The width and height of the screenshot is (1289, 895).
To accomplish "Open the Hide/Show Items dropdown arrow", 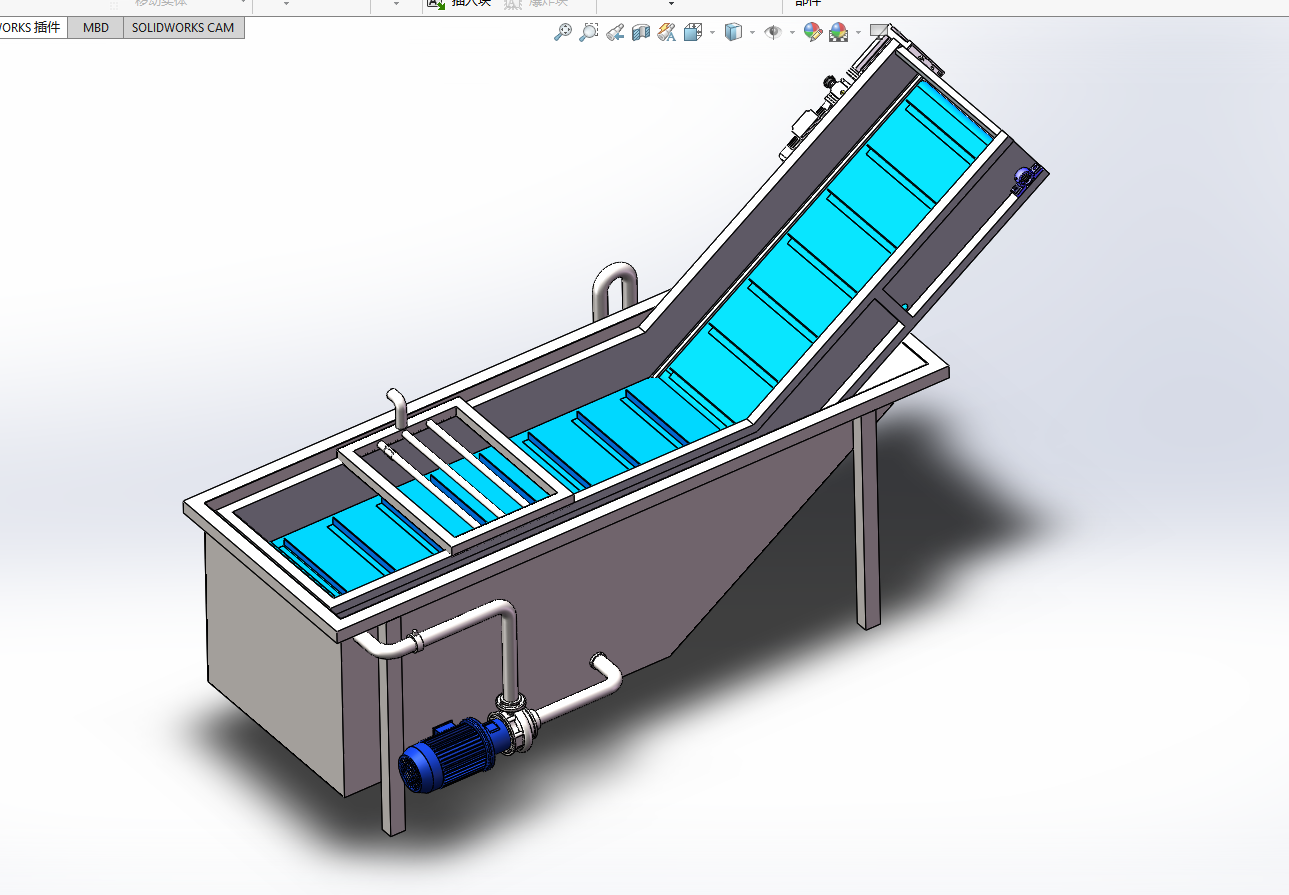I will [x=792, y=32].
